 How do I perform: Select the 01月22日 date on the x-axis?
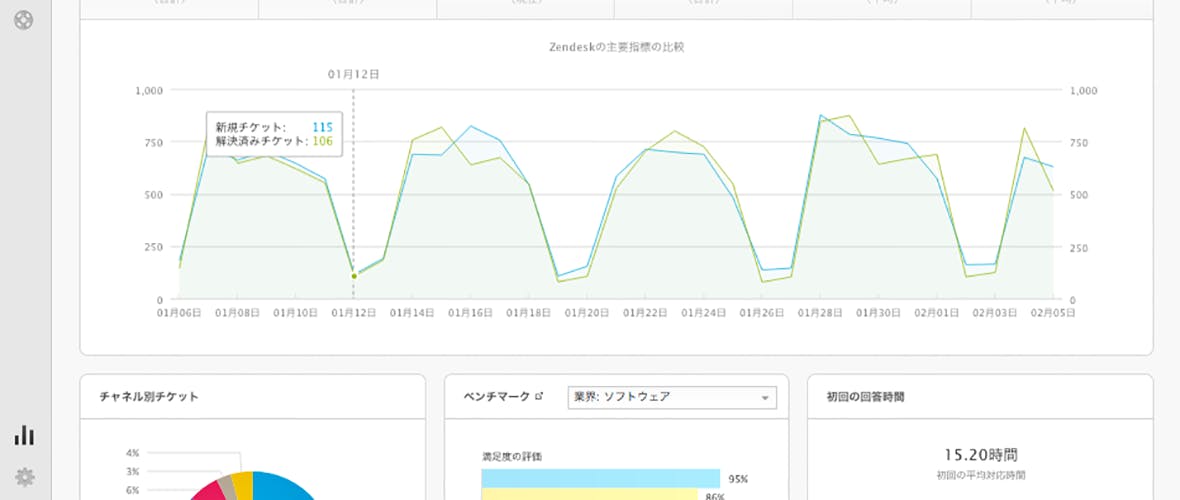point(645,312)
